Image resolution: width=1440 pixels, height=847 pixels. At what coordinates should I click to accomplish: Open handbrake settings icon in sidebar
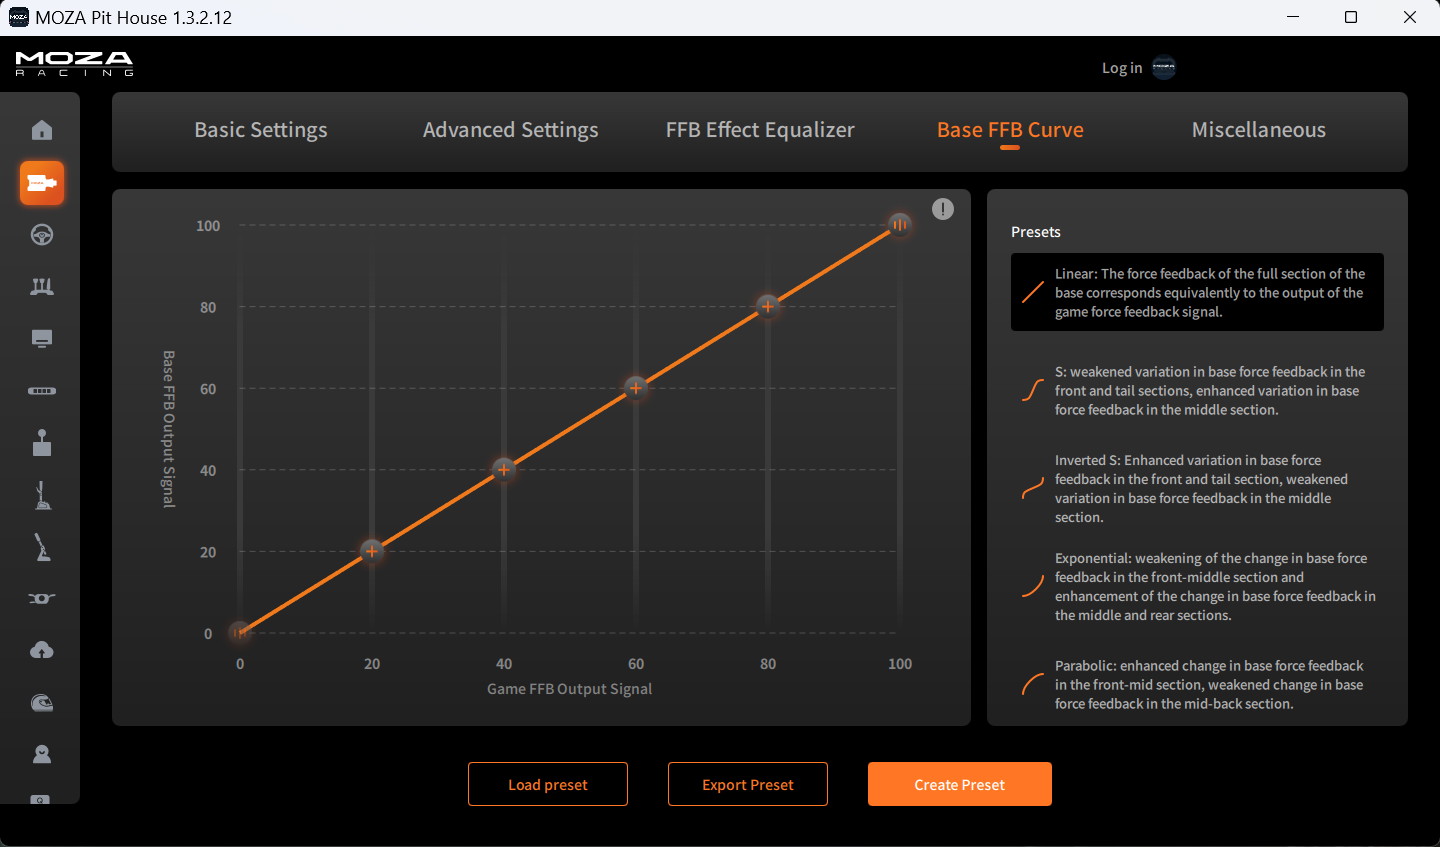coord(42,547)
